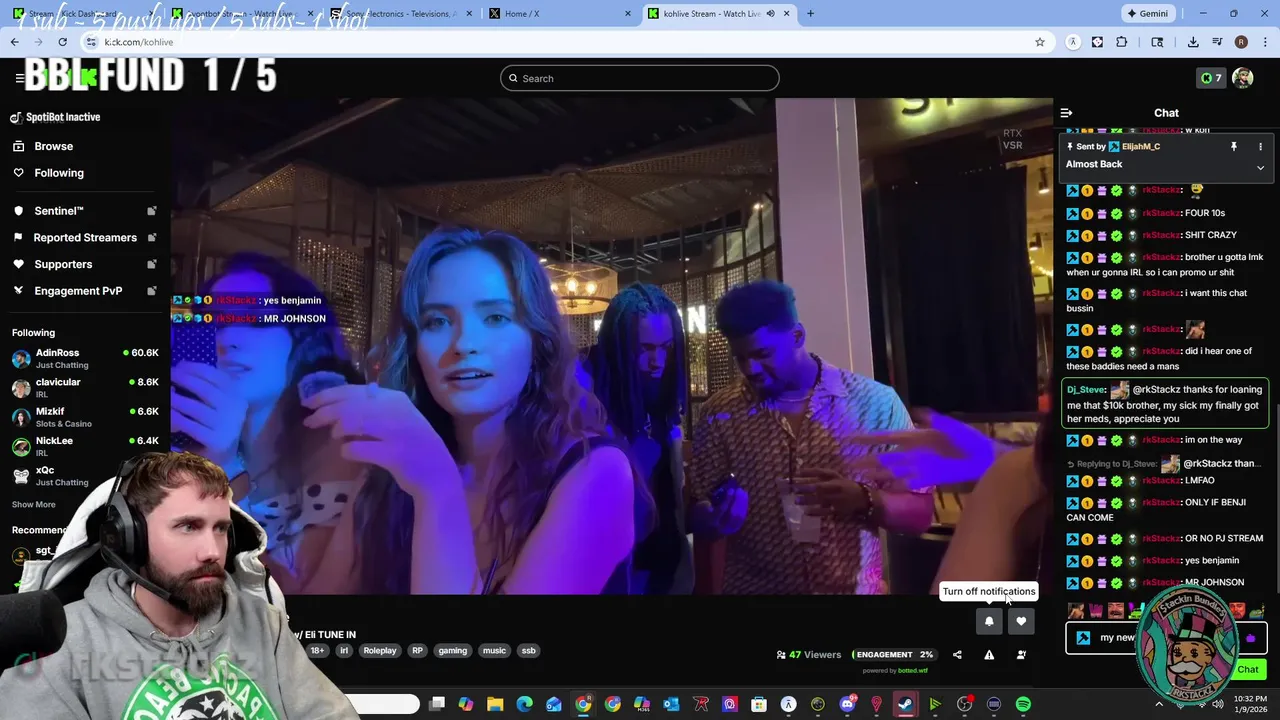Click the Gemini button in Chrome
Image resolution: width=1280 pixels, height=720 pixels.
pos(1147,13)
